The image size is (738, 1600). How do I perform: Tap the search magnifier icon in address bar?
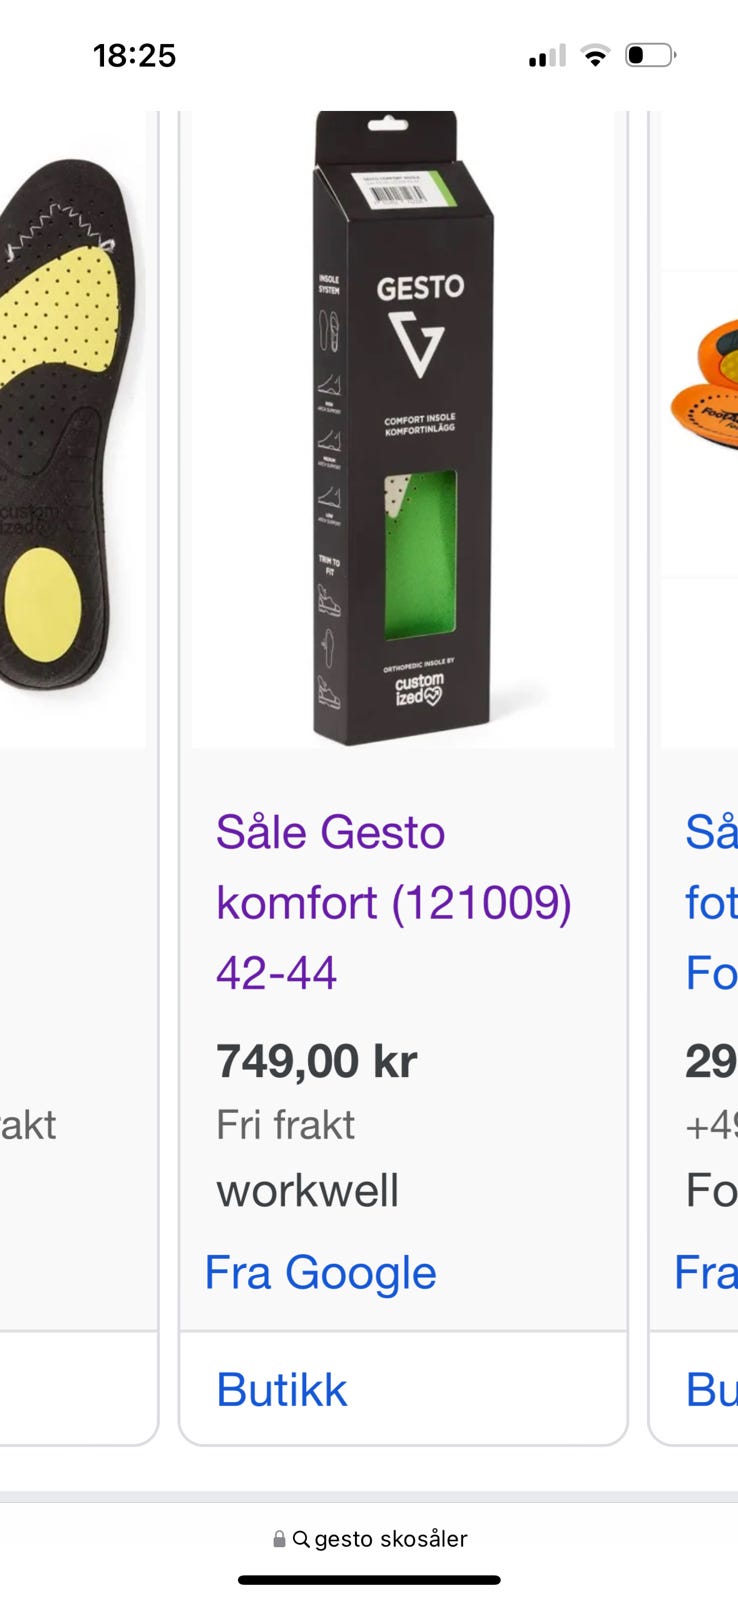[x=301, y=1540]
